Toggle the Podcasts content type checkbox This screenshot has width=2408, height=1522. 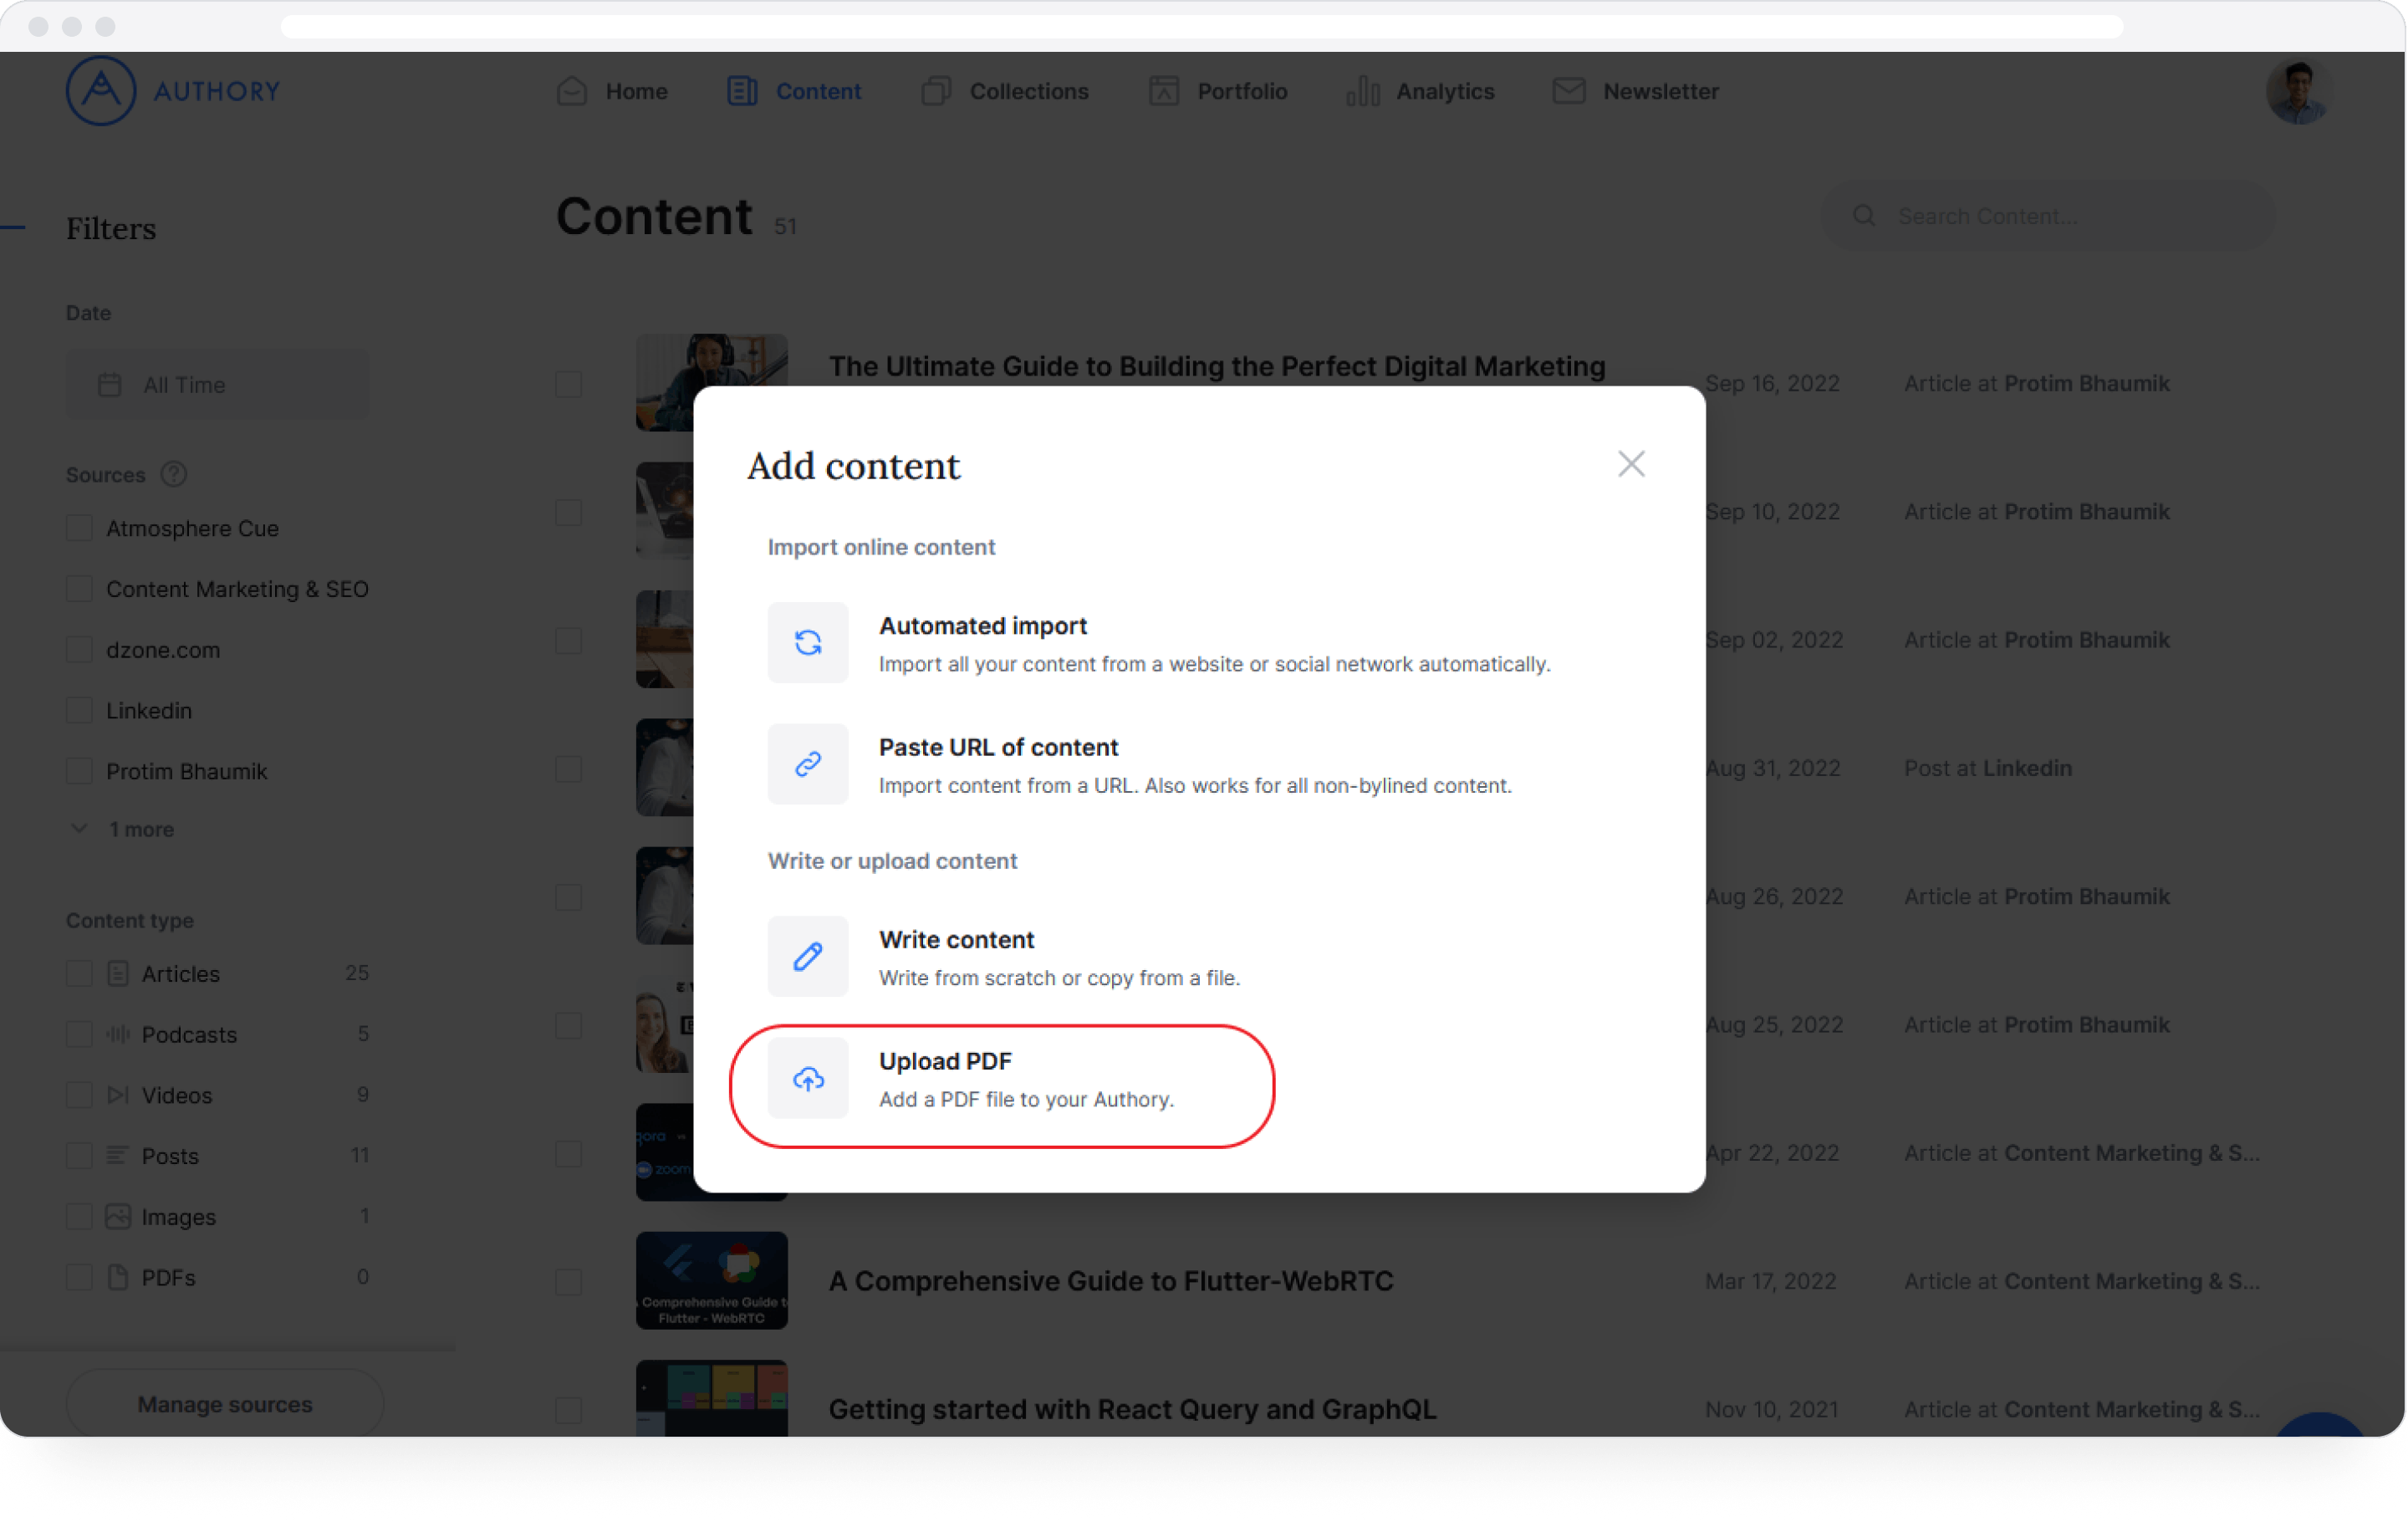(79, 1034)
